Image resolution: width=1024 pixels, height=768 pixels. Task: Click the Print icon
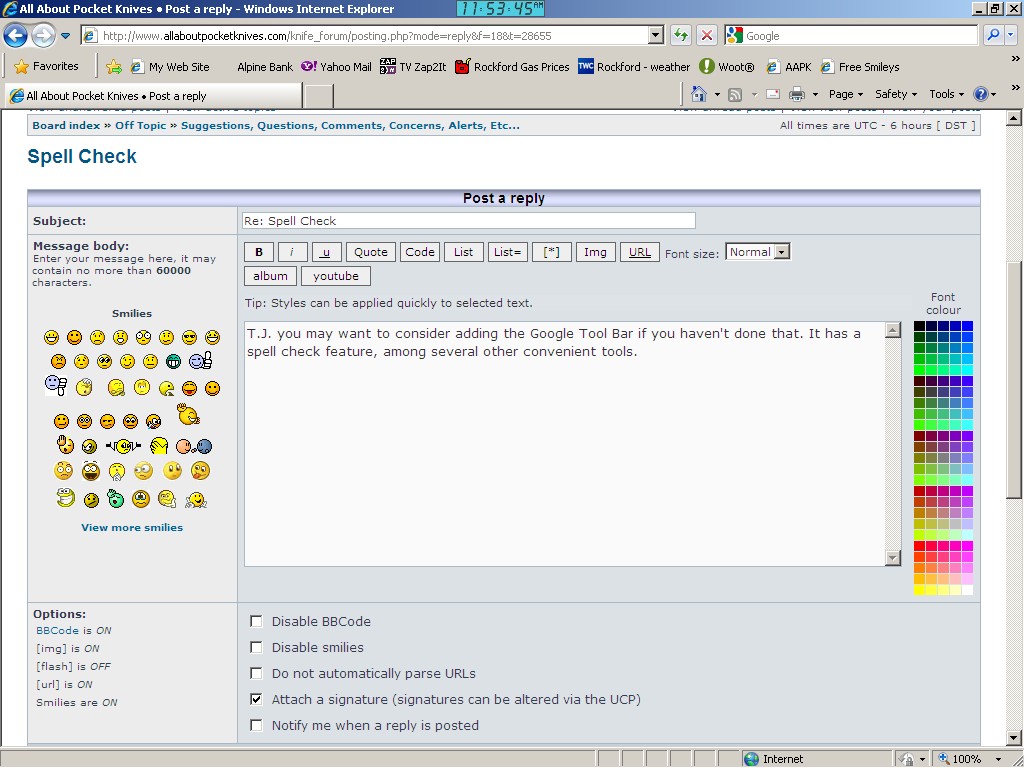797,95
